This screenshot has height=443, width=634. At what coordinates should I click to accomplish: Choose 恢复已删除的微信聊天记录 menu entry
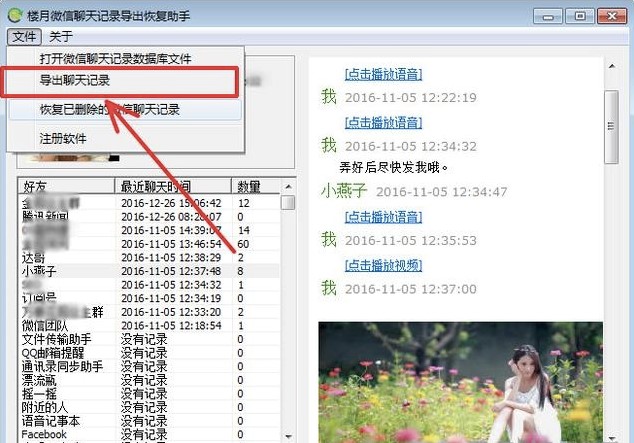[125, 110]
